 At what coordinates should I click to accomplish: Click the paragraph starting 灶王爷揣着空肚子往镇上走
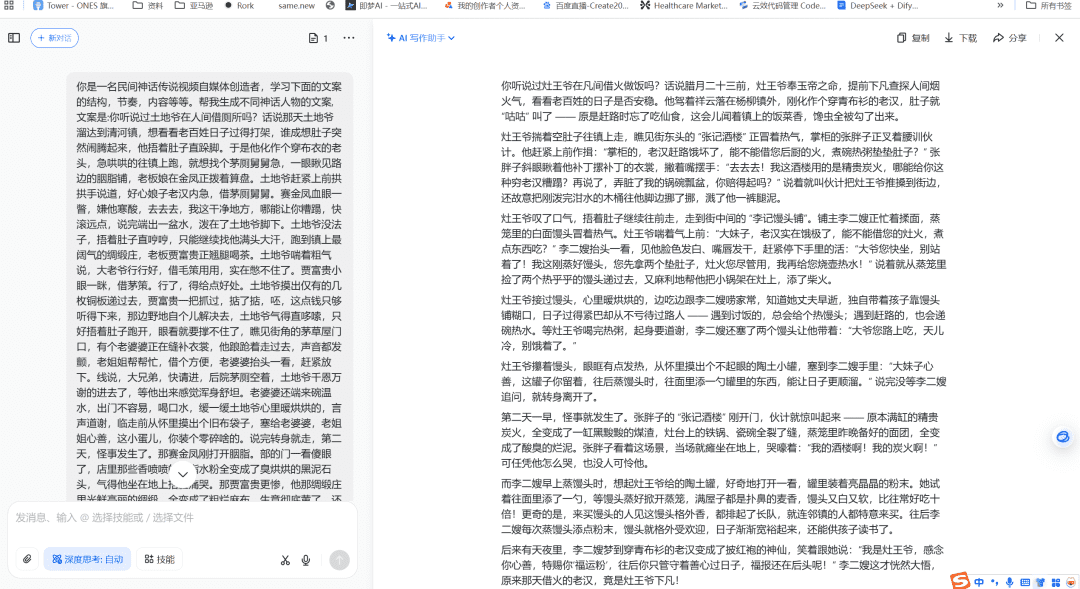(723, 167)
